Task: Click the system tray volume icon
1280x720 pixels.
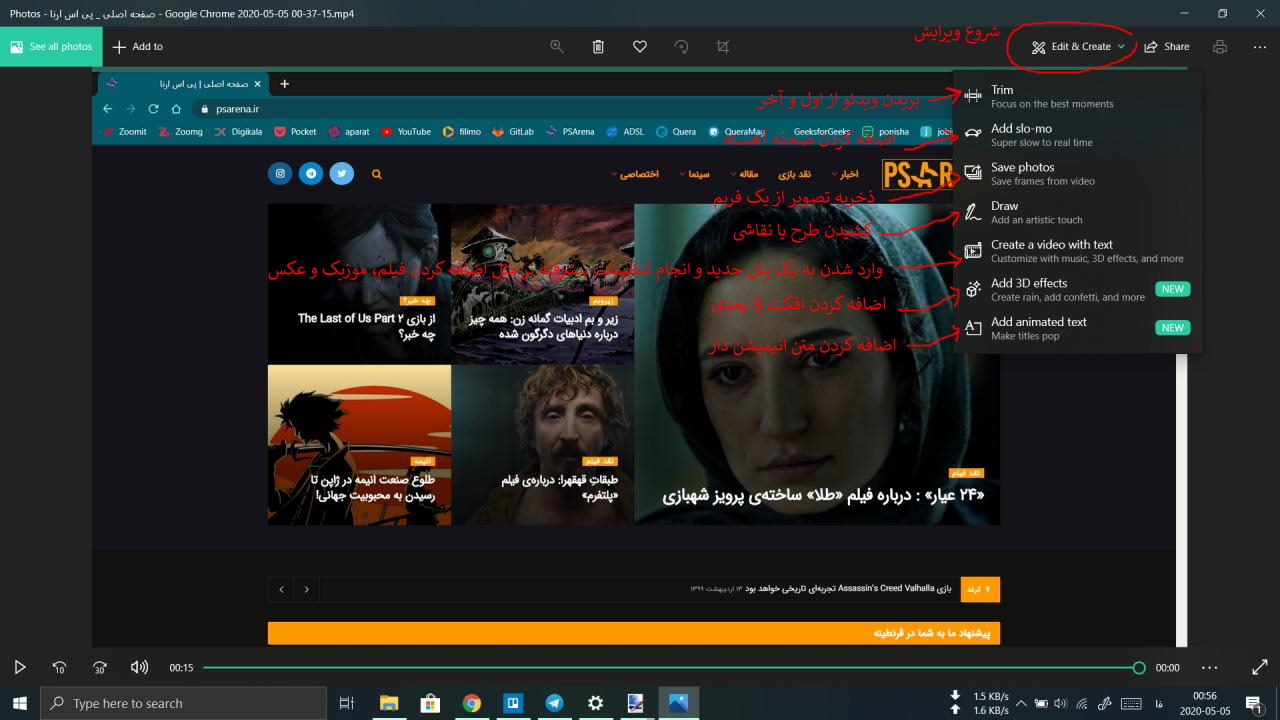Action: coord(1061,703)
